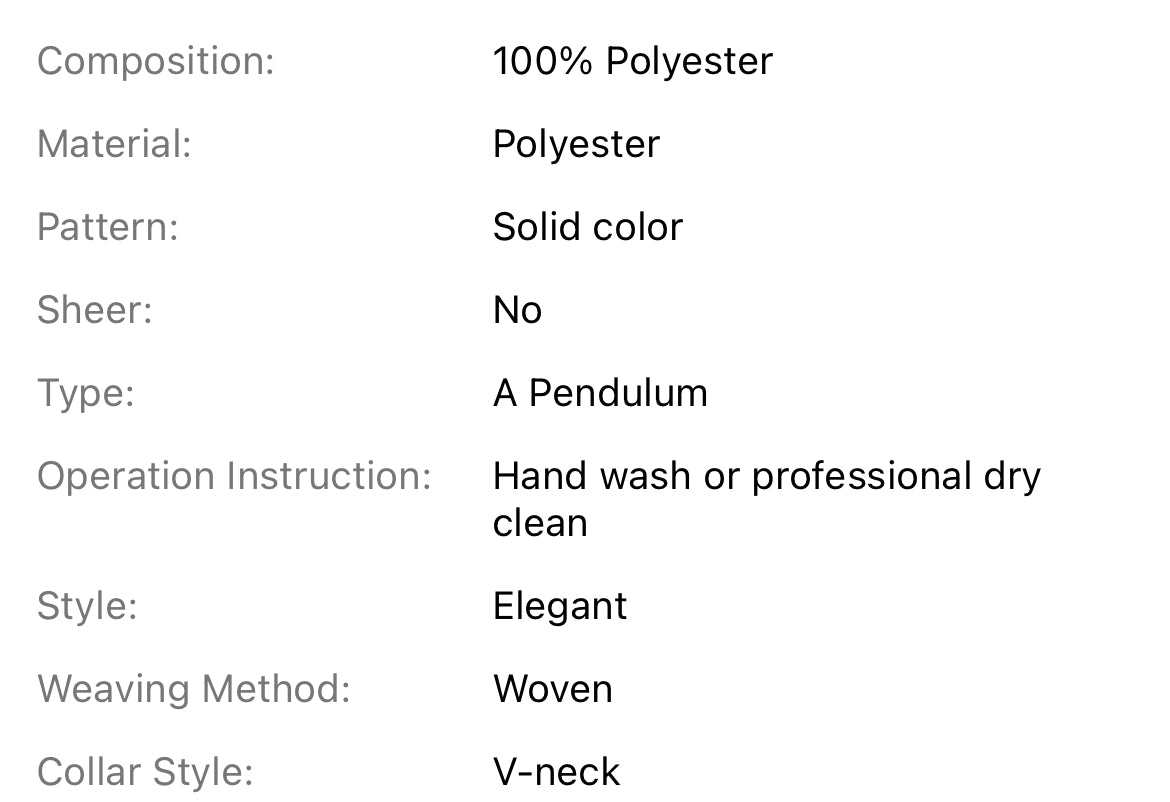Select the Solid color value
1170x802 pixels.
click(587, 228)
